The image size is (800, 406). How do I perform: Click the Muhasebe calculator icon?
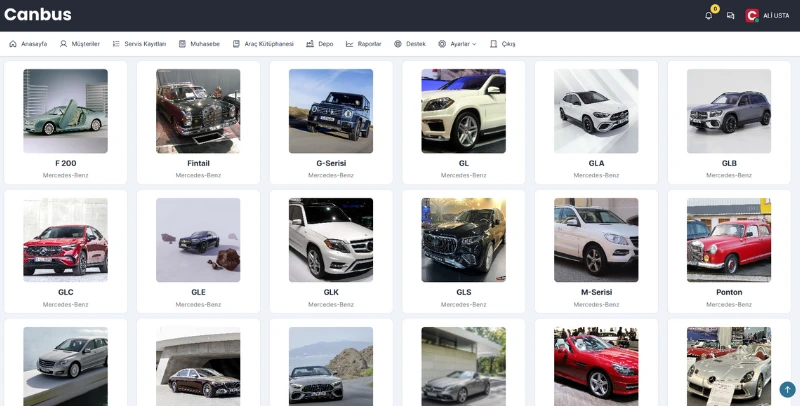click(182, 44)
